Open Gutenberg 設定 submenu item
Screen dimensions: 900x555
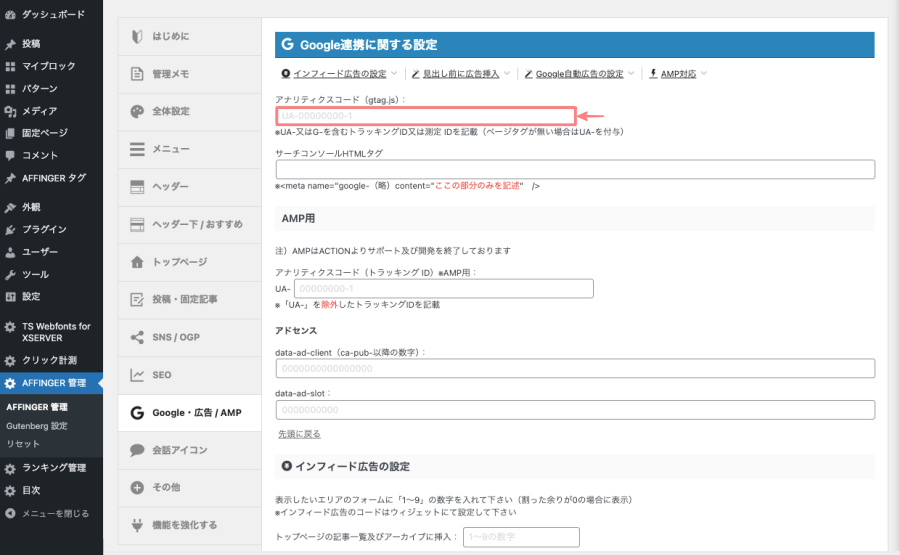(37, 426)
